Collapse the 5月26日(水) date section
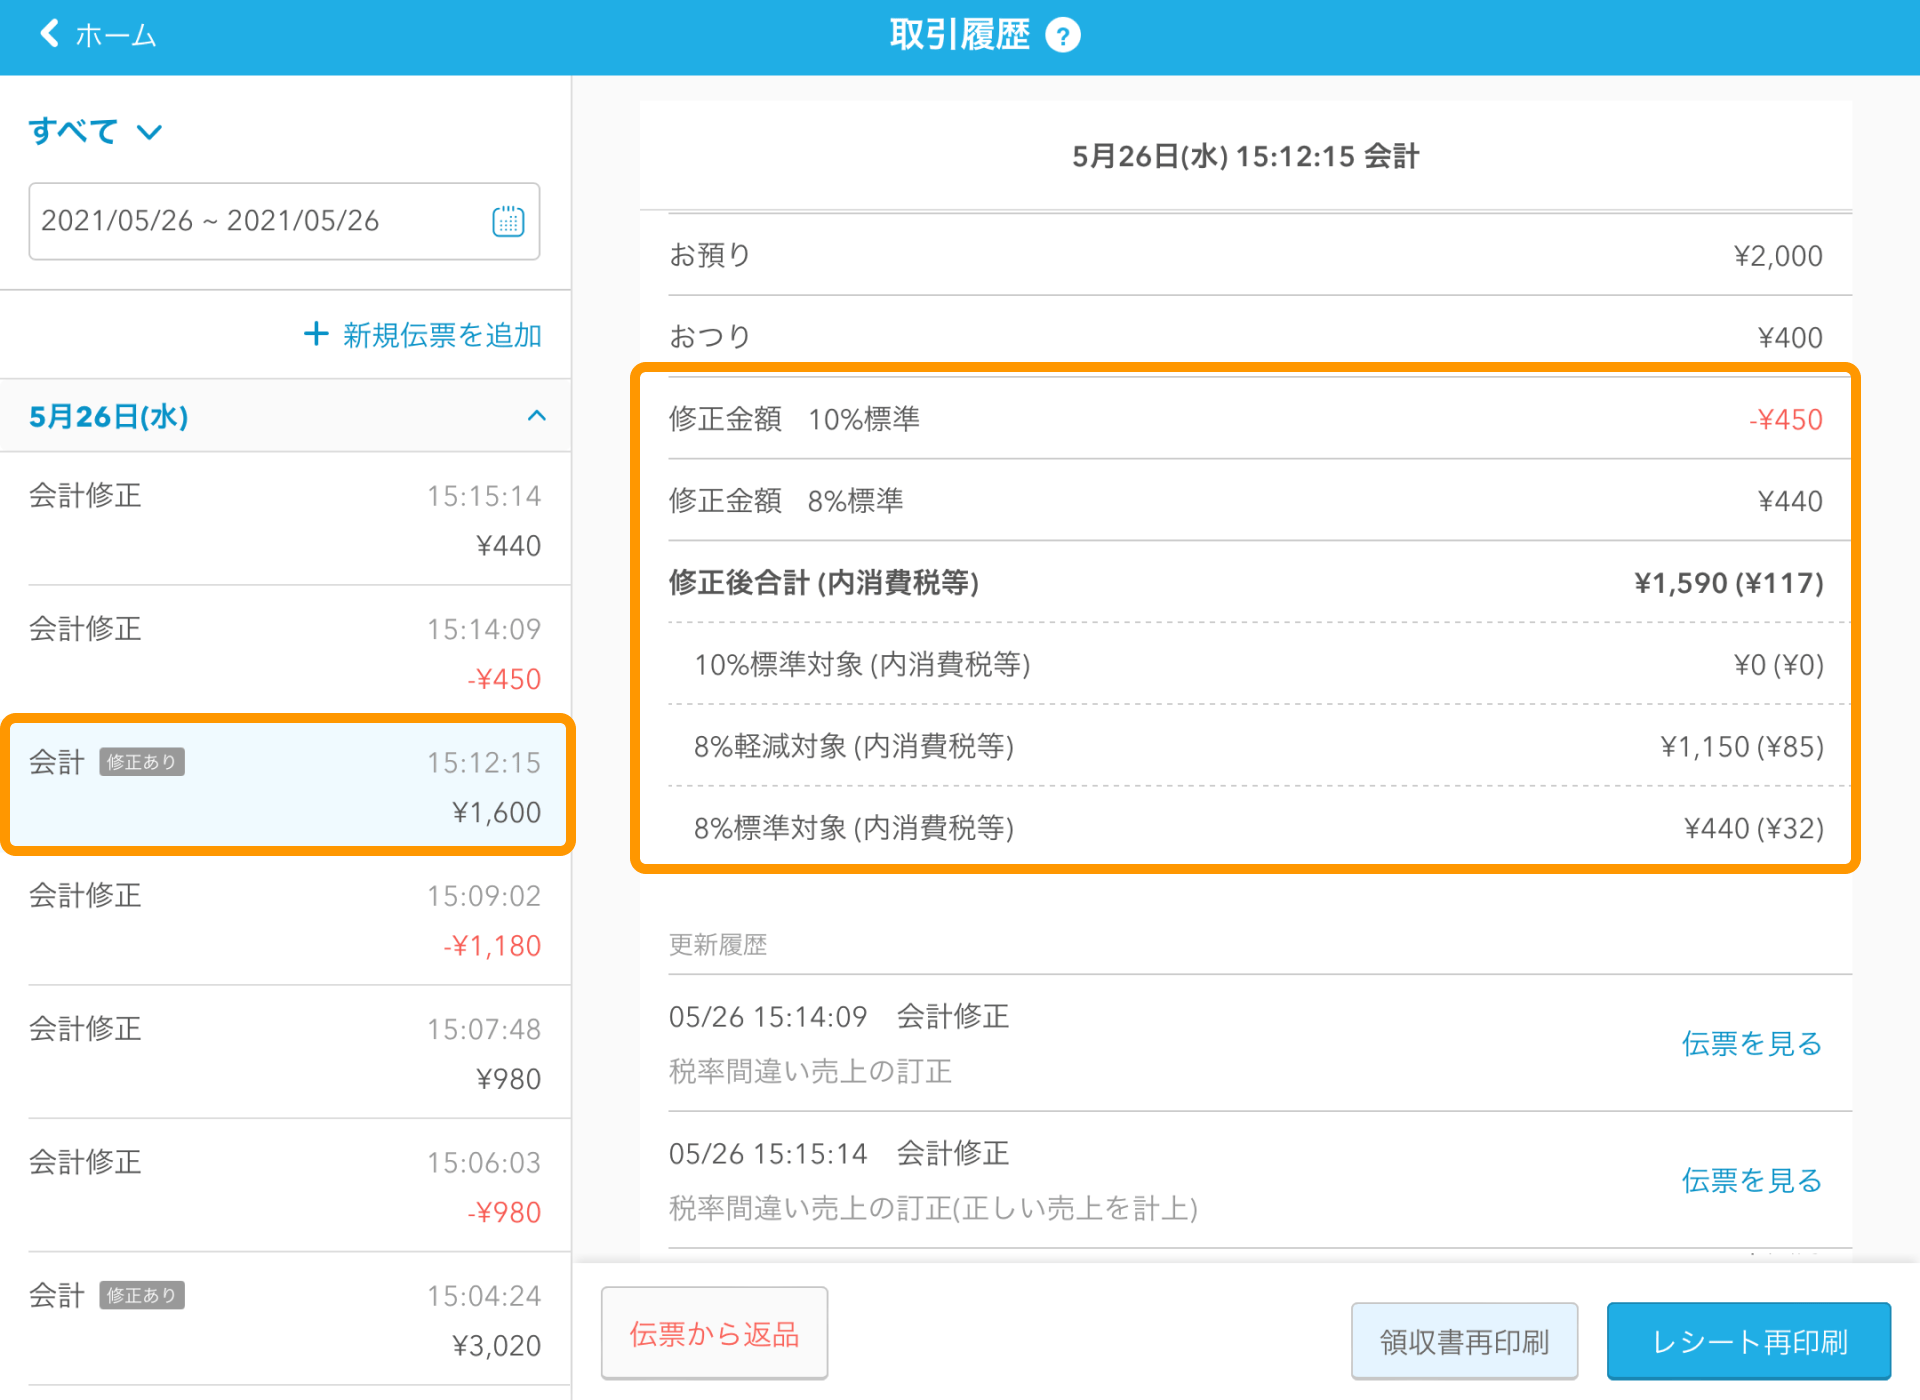 (x=536, y=416)
